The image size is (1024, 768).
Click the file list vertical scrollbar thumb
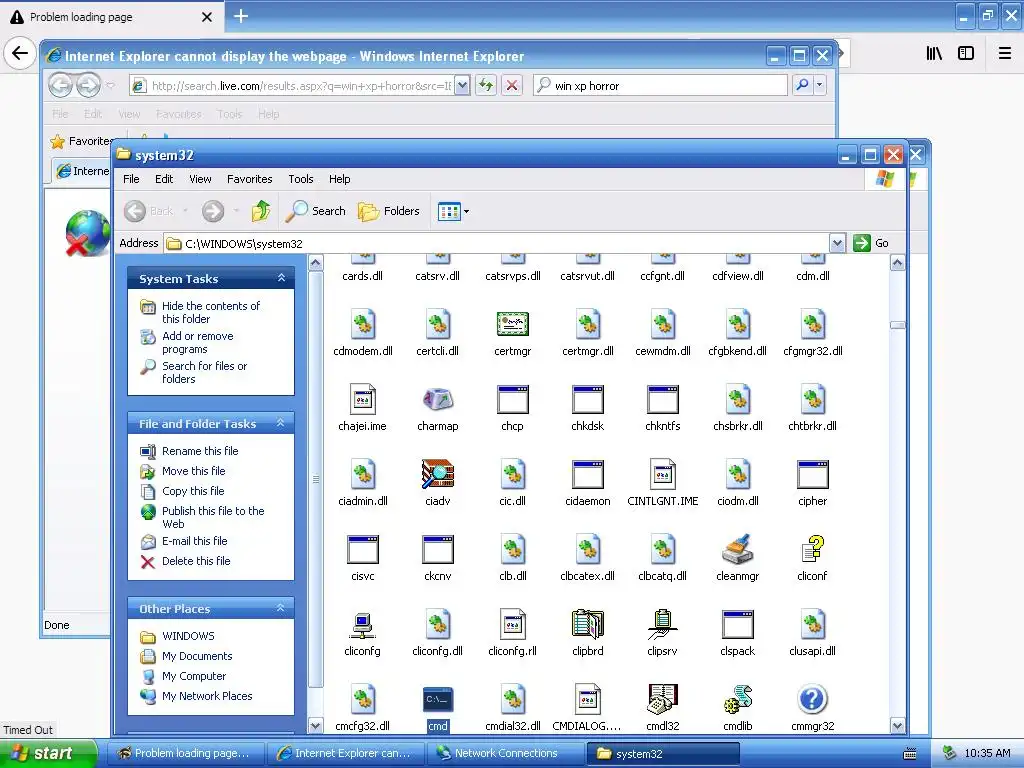897,325
